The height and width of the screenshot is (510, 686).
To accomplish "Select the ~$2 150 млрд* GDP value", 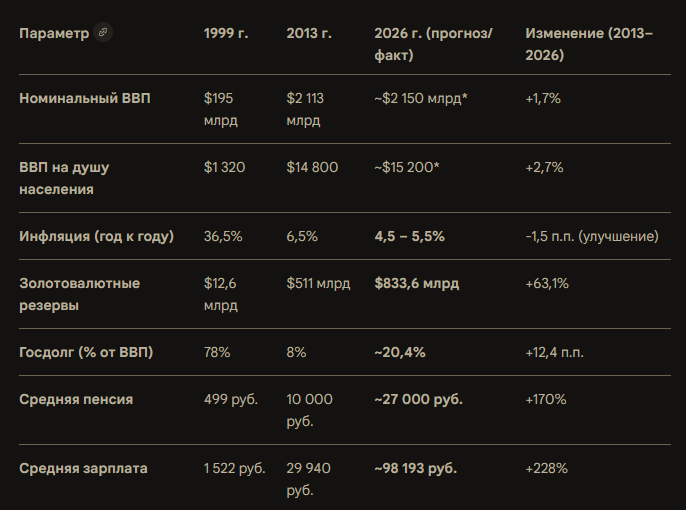I will [x=422, y=98].
